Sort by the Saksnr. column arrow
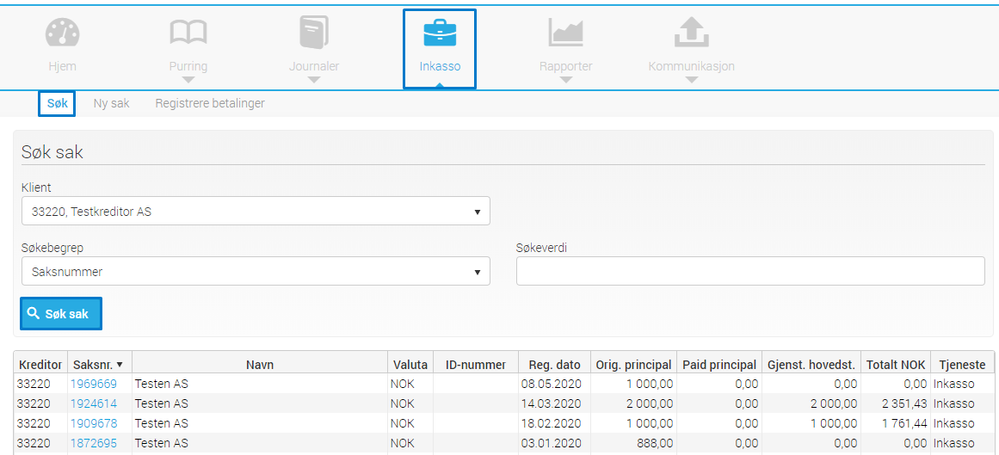Image resolution: width=999 pixels, height=455 pixels. (x=120, y=365)
